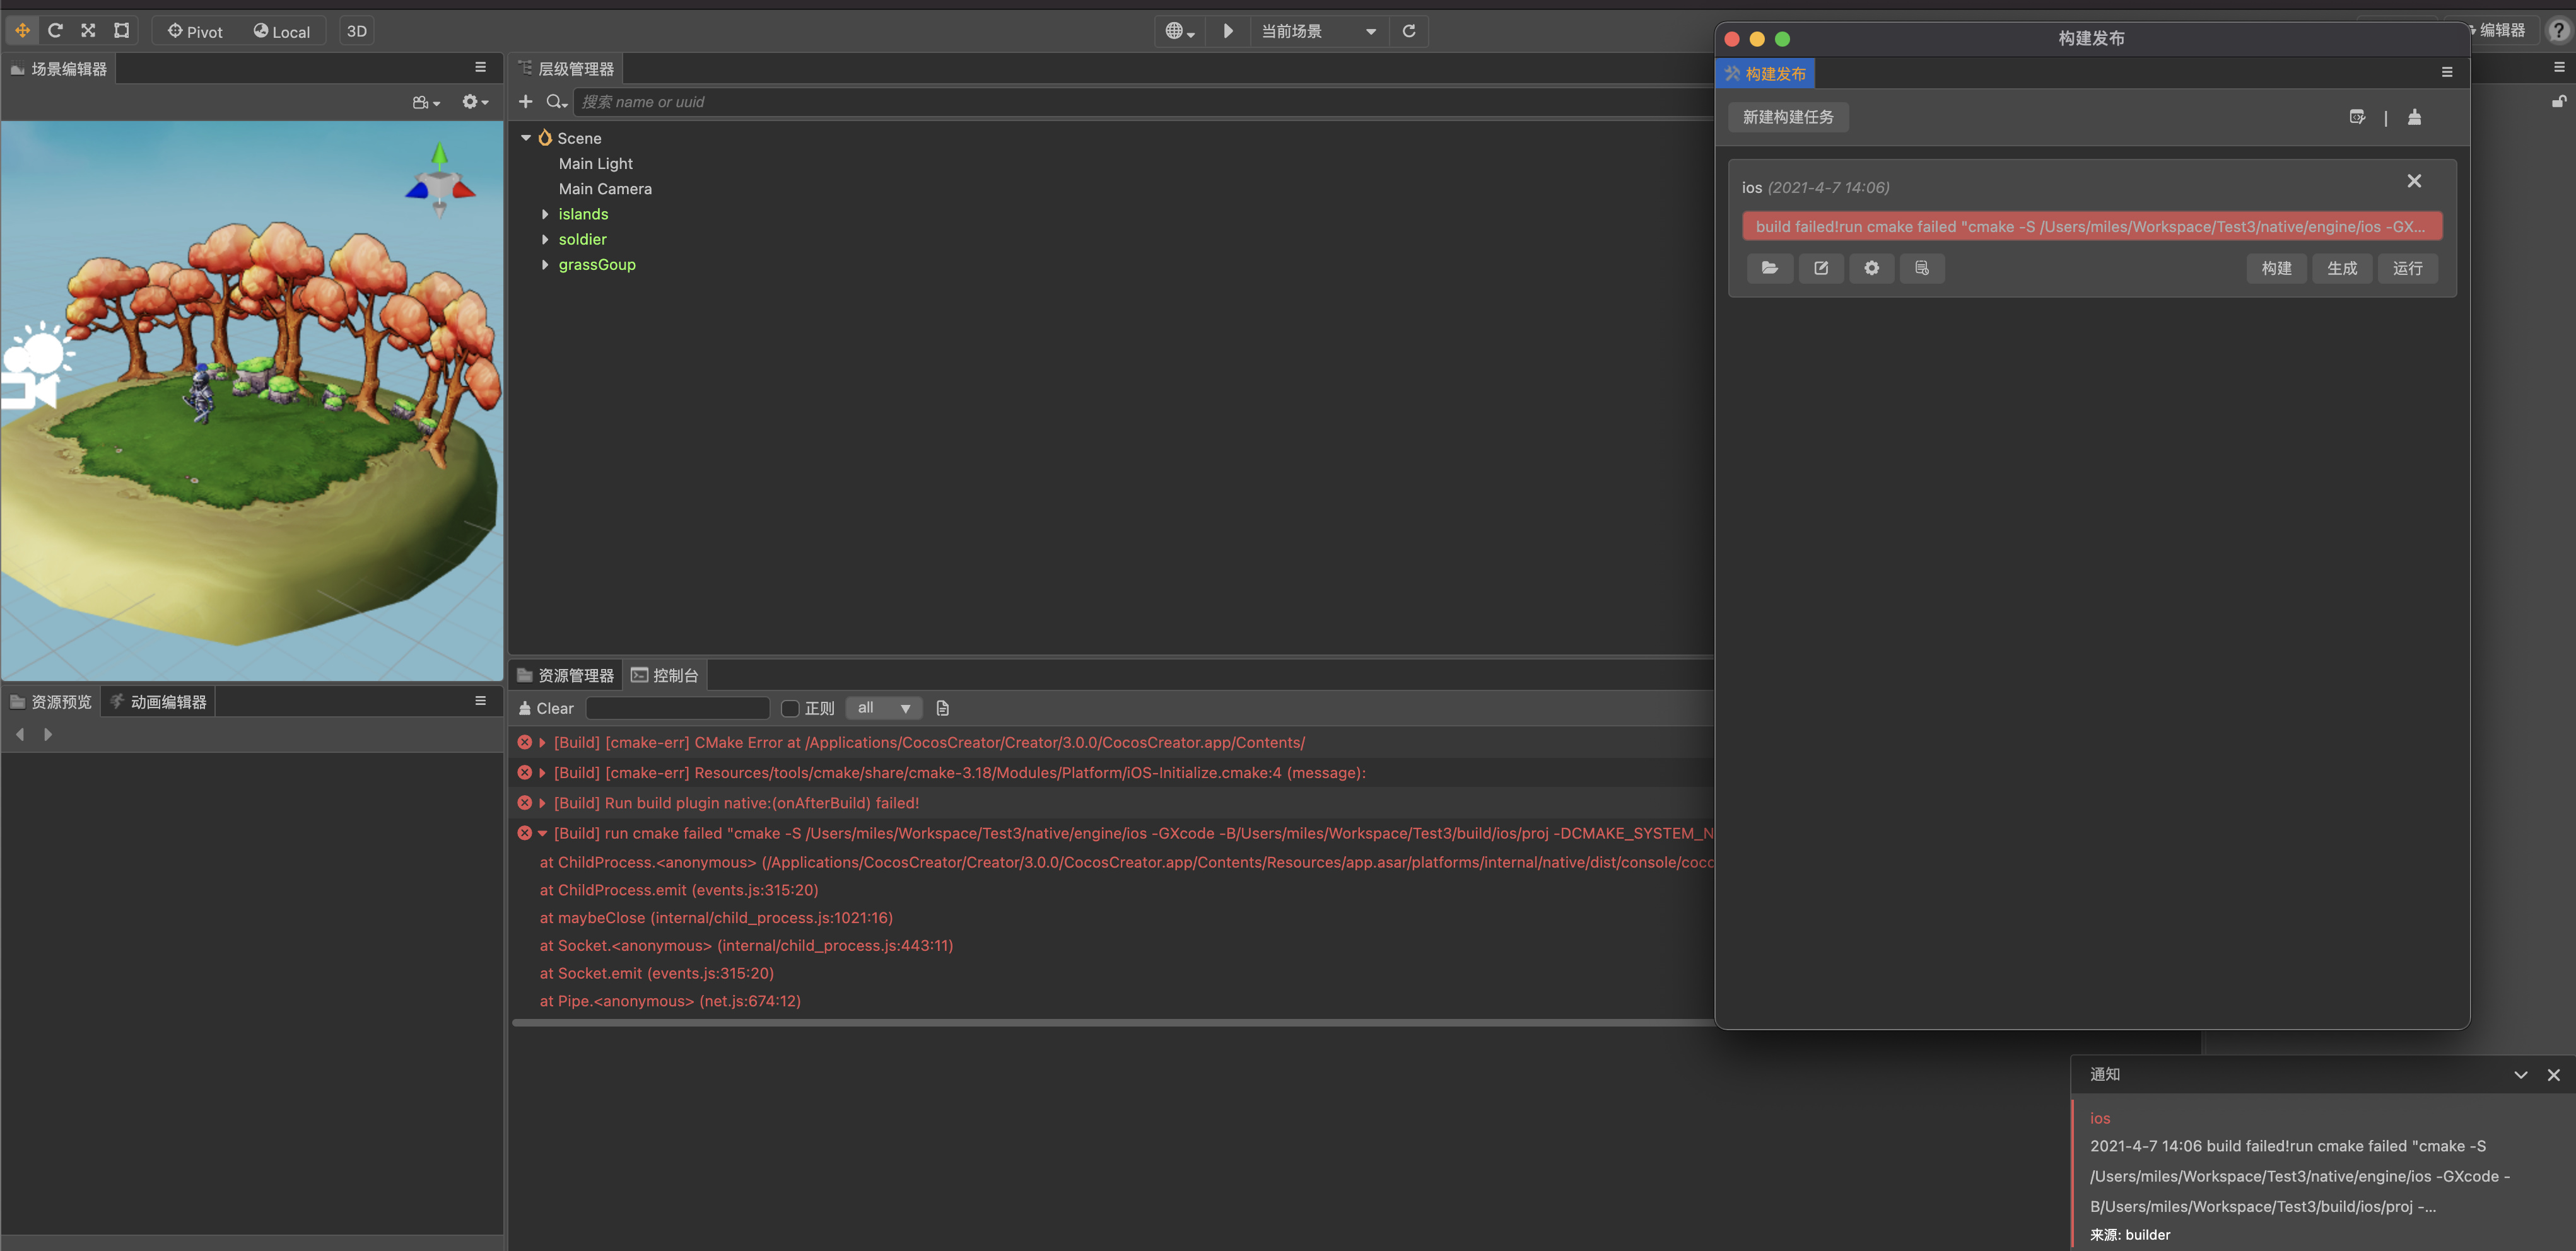Click the 构建 build button
The width and height of the screenshot is (2576, 1251).
click(x=2276, y=268)
